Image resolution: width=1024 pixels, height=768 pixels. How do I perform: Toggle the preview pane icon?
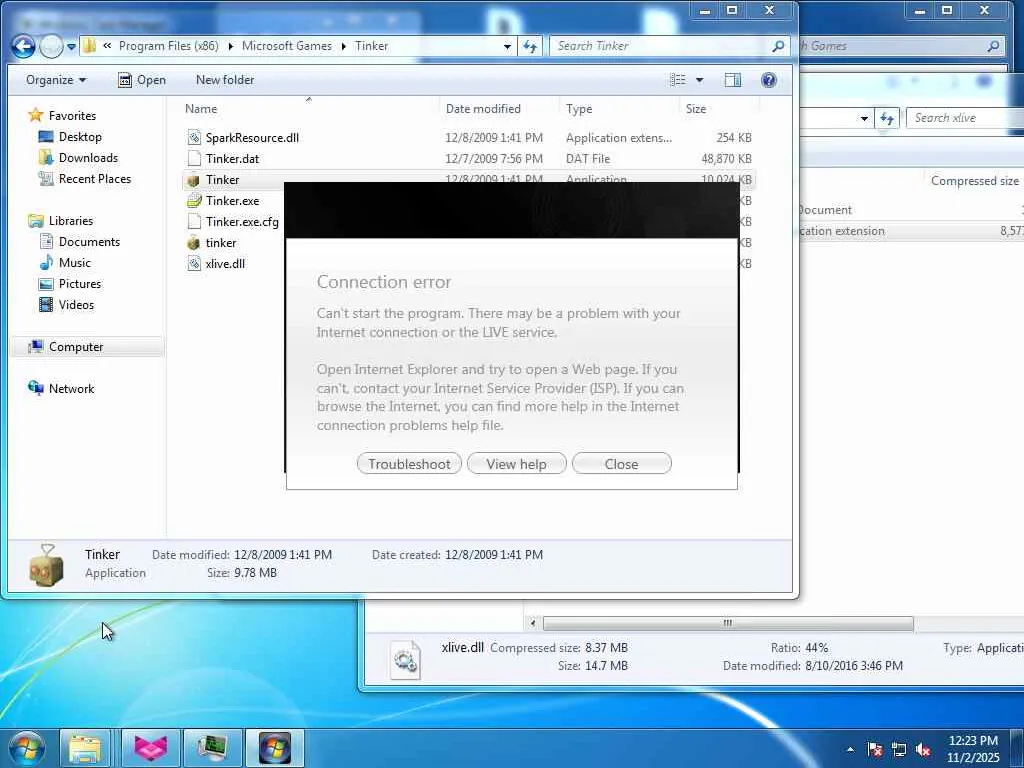click(x=733, y=80)
